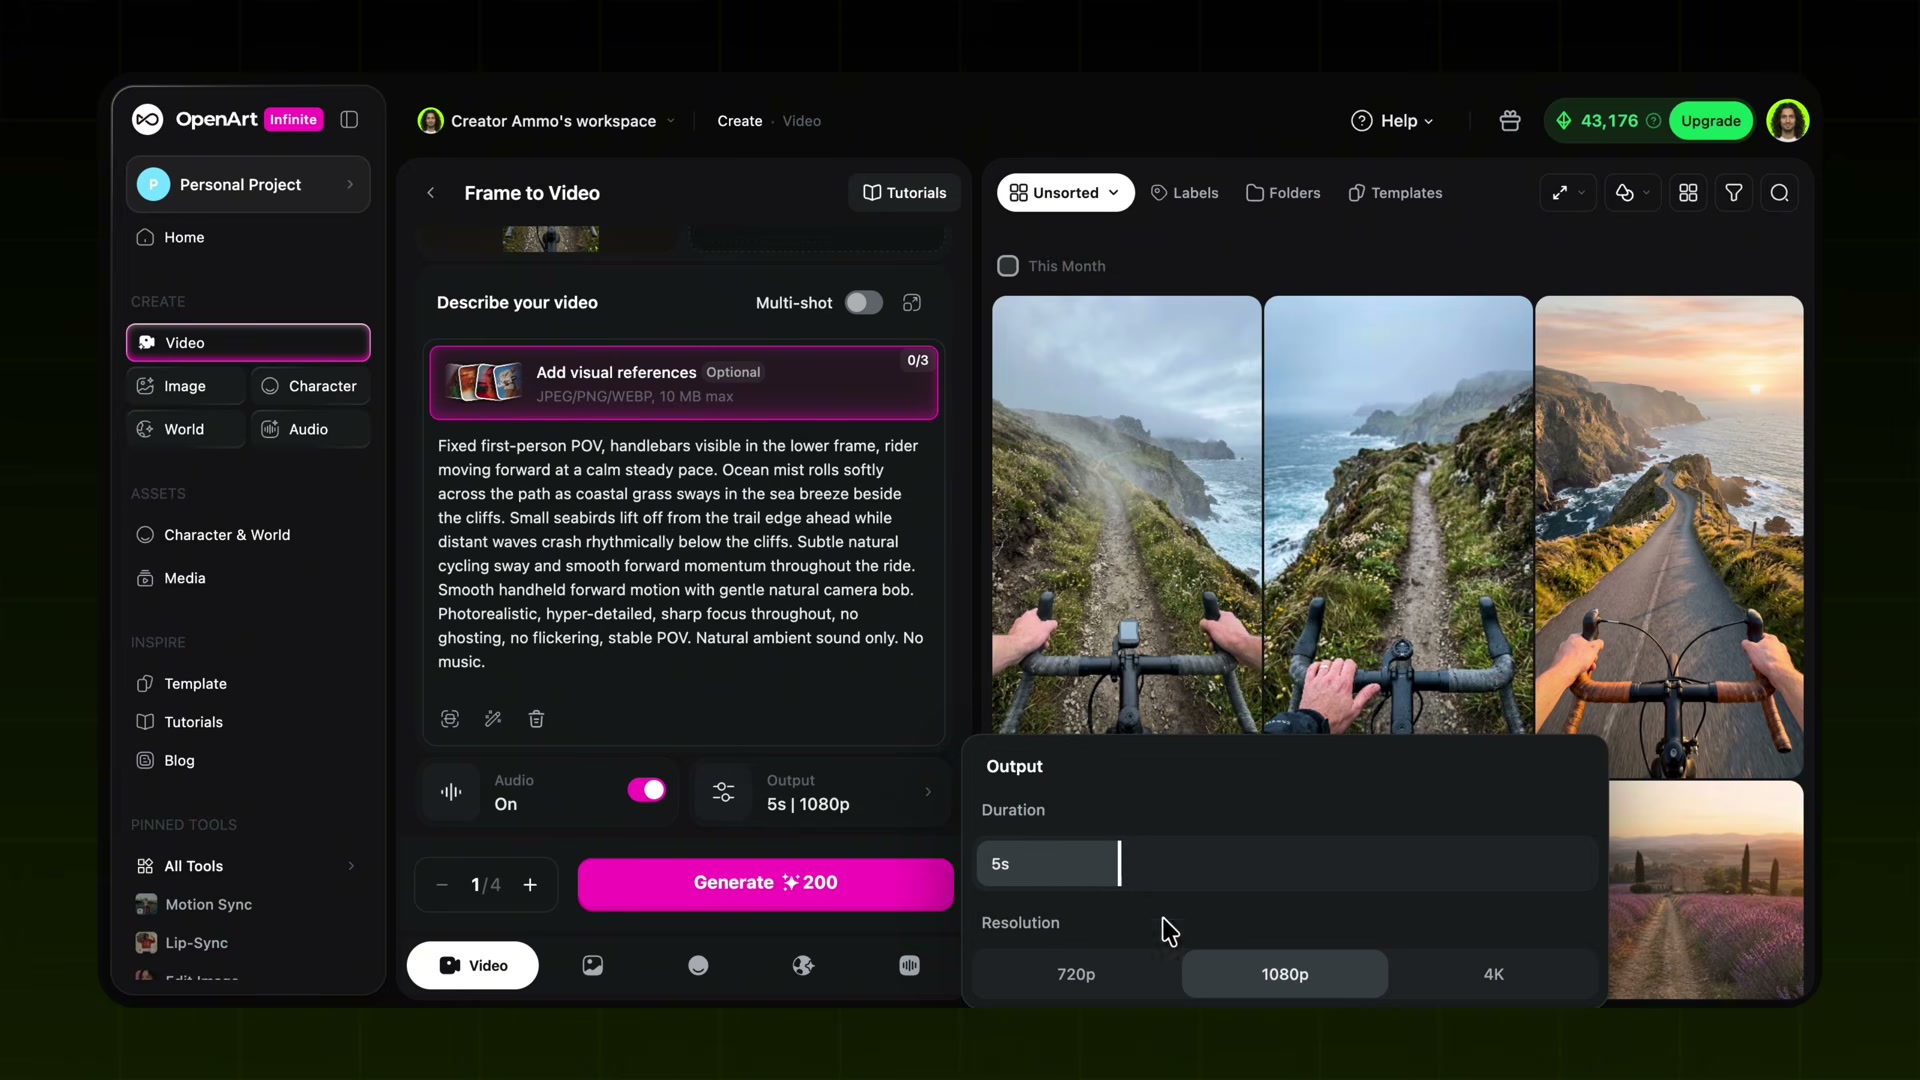1920x1080 pixels.
Task: Decrease the generation count with minus
Action: [442, 885]
